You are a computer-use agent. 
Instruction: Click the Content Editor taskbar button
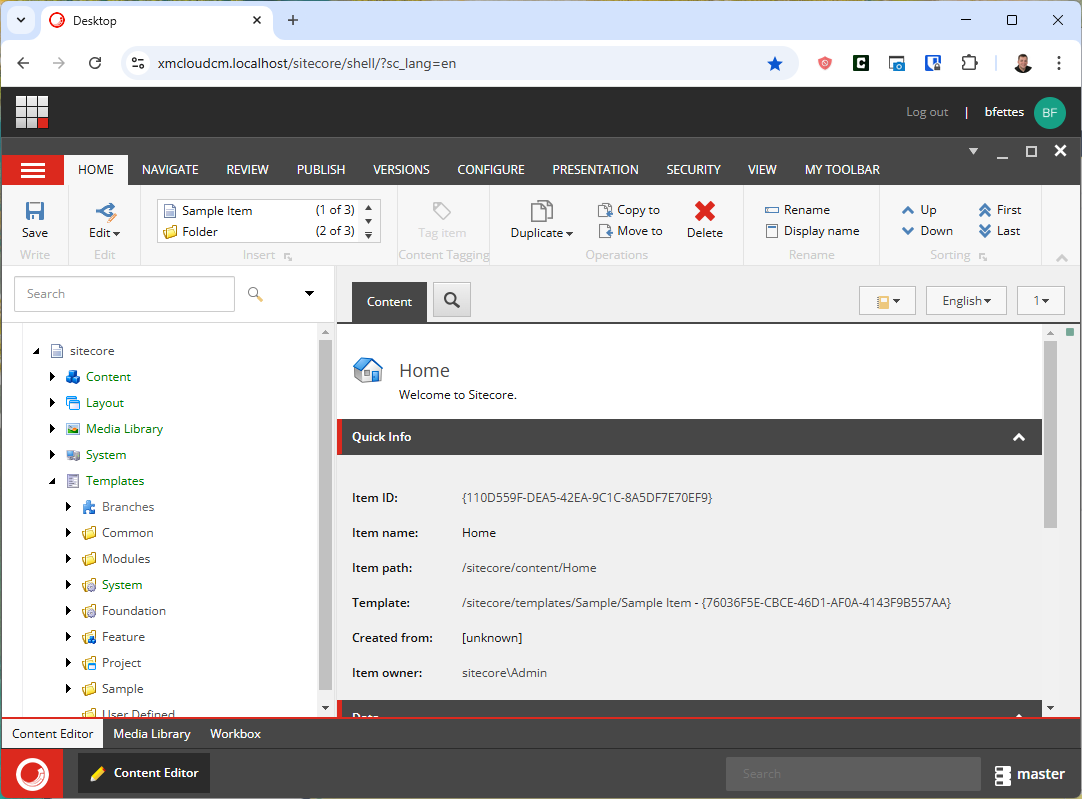[144, 773]
